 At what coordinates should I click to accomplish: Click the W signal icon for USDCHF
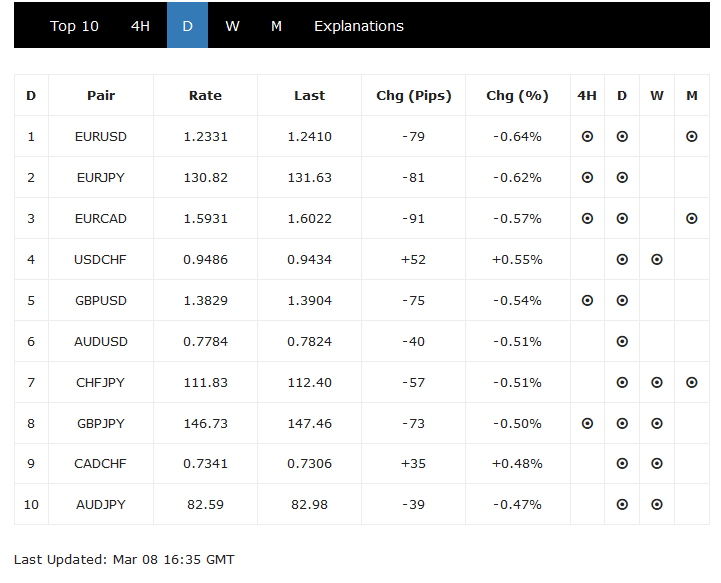pos(657,259)
